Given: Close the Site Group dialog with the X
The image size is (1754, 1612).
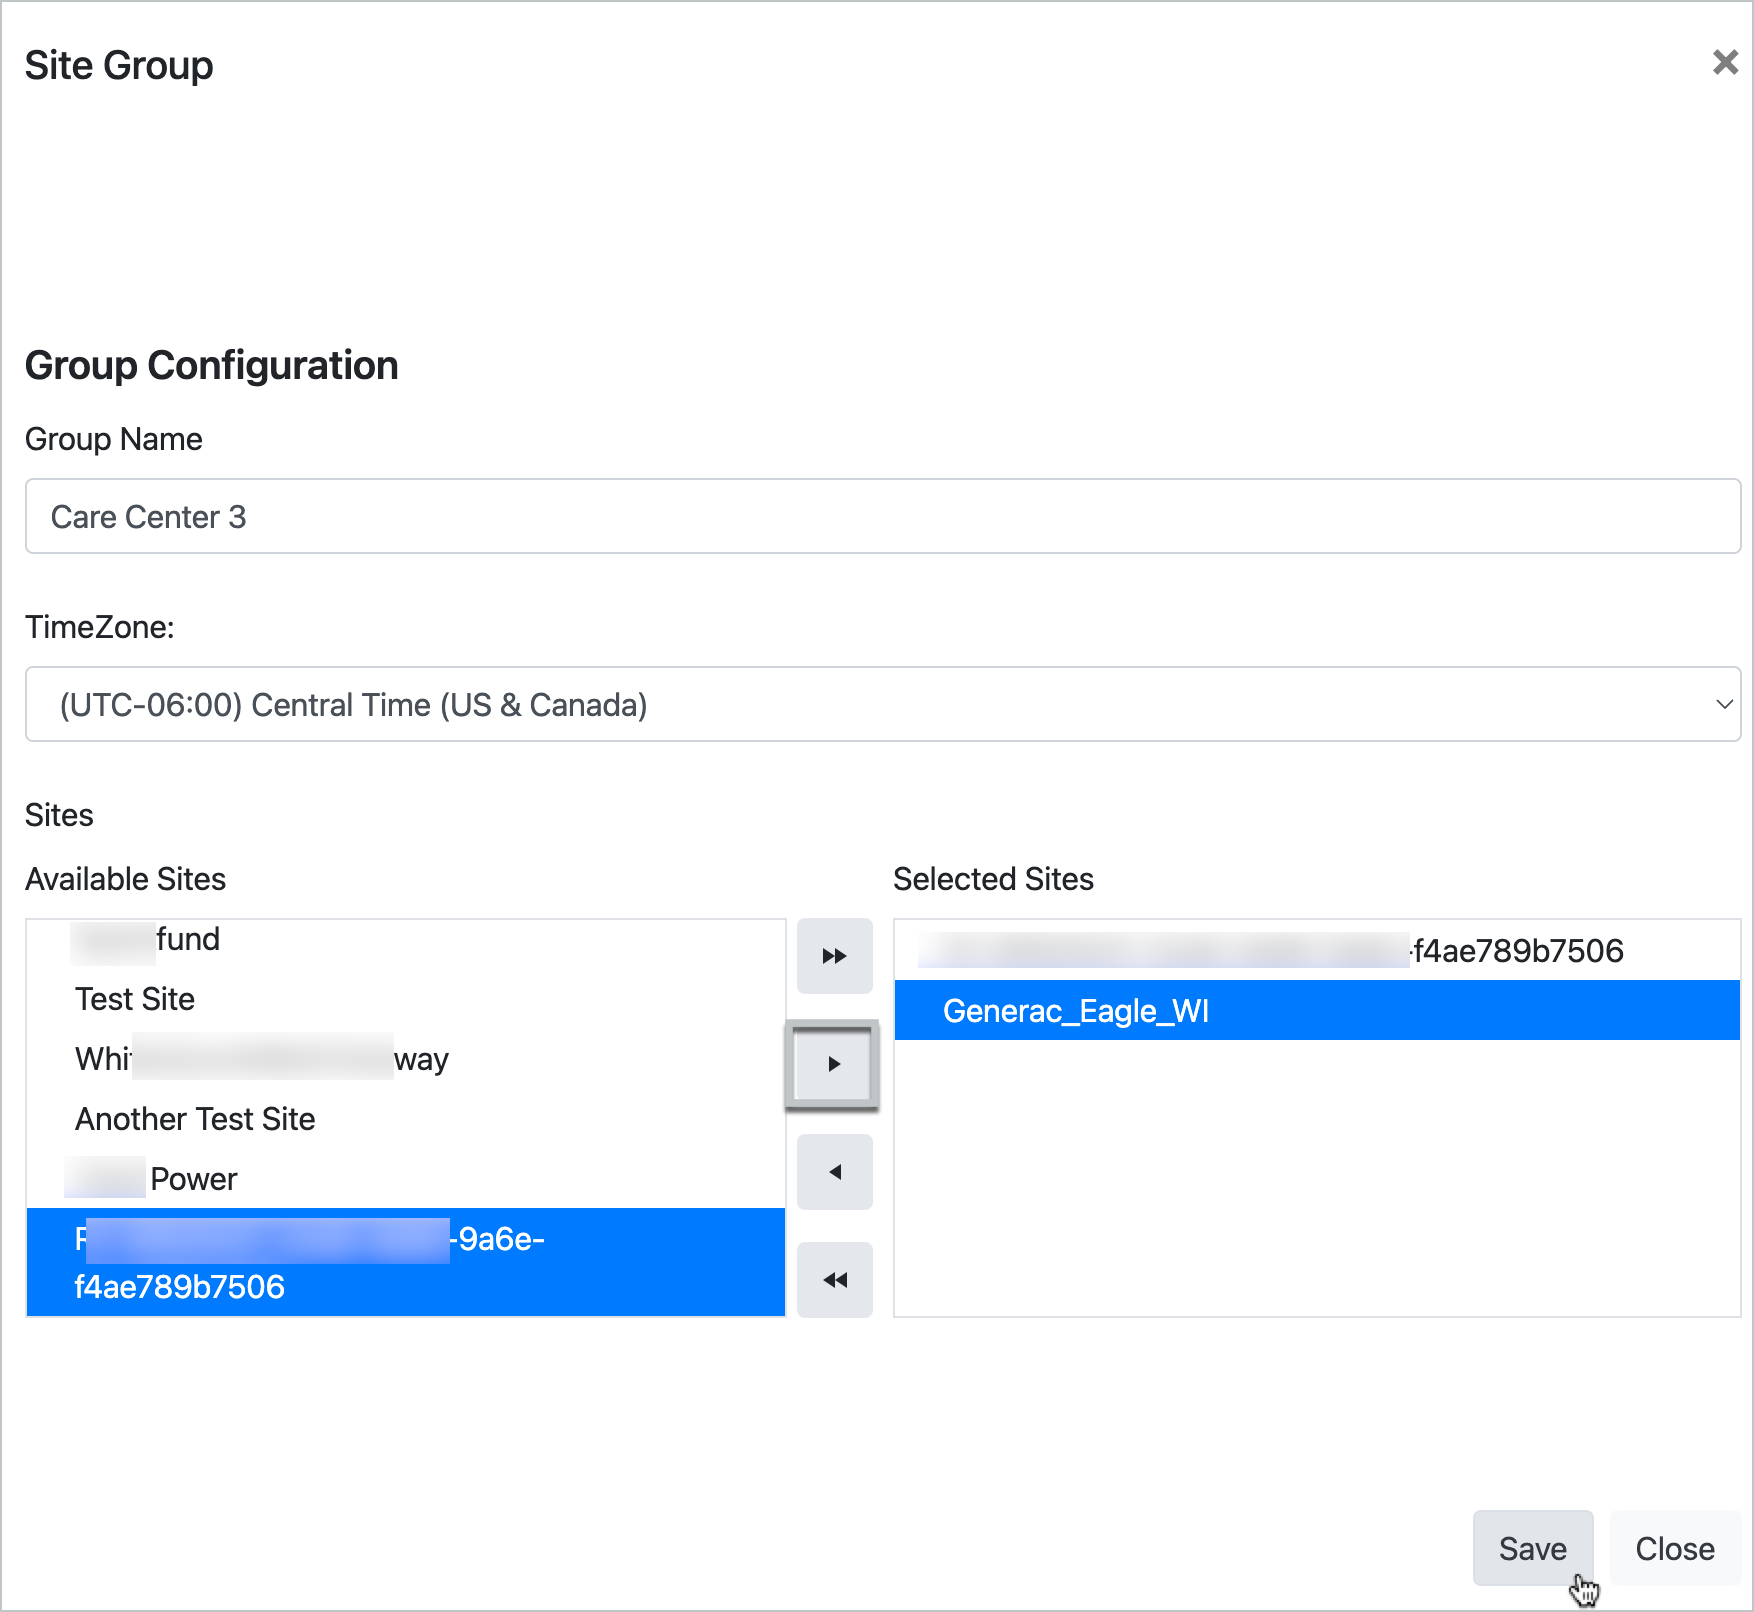Looking at the screenshot, I should [1726, 63].
